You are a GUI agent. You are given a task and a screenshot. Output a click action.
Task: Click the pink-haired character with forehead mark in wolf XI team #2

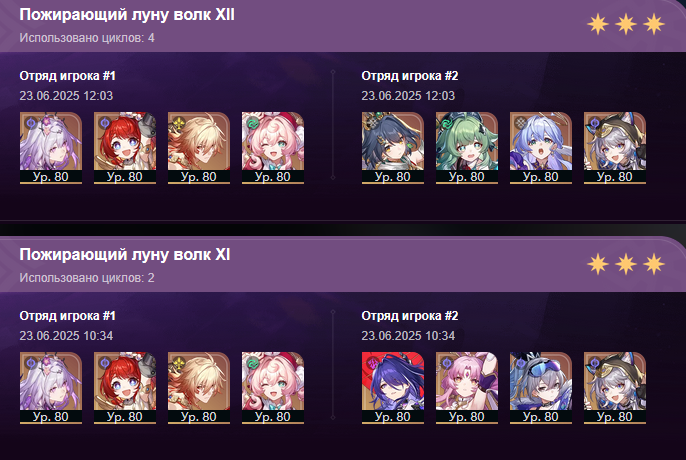(467, 387)
